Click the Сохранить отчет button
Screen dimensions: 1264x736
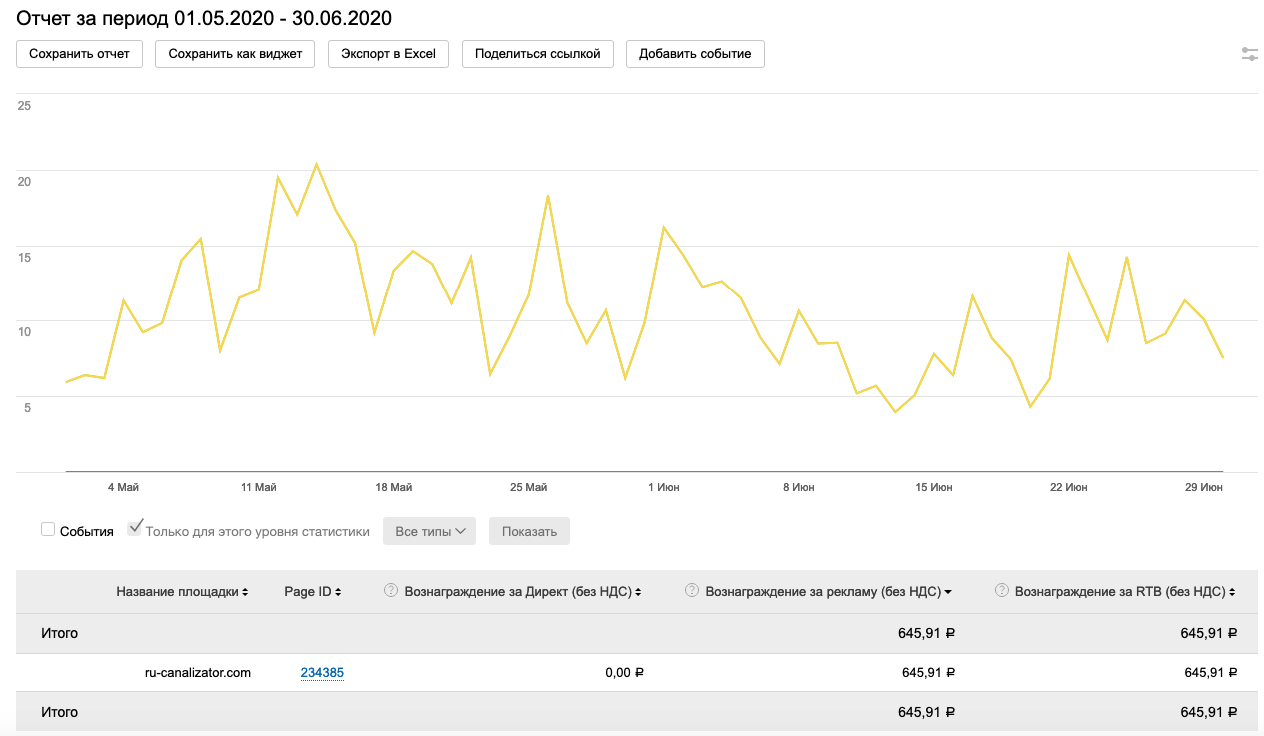coord(80,54)
